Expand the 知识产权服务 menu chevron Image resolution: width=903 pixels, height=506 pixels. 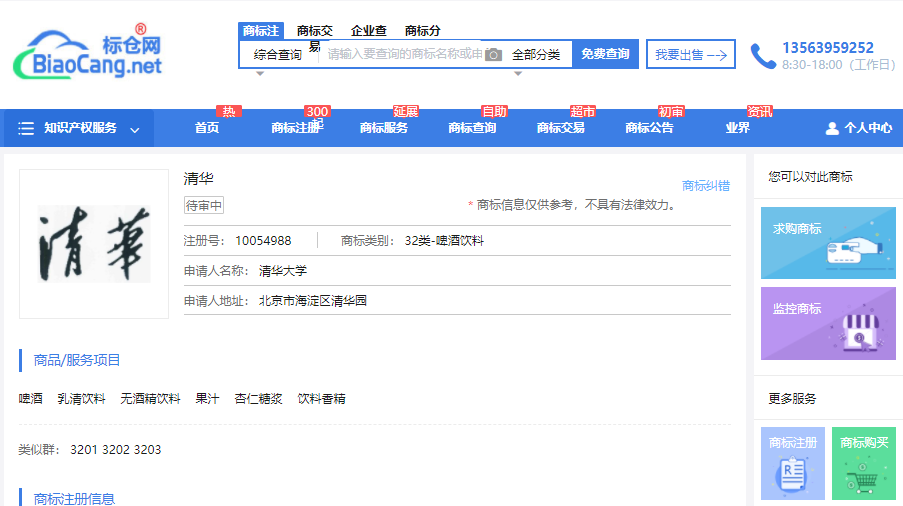click(x=134, y=129)
